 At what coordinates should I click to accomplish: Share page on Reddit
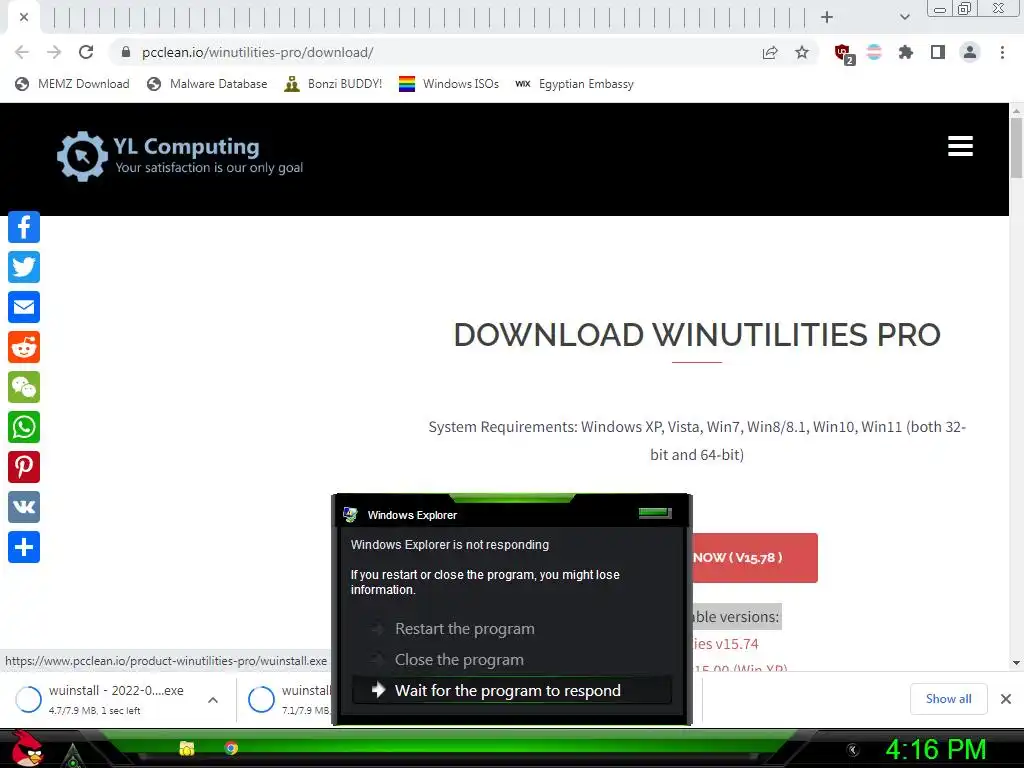click(24, 347)
